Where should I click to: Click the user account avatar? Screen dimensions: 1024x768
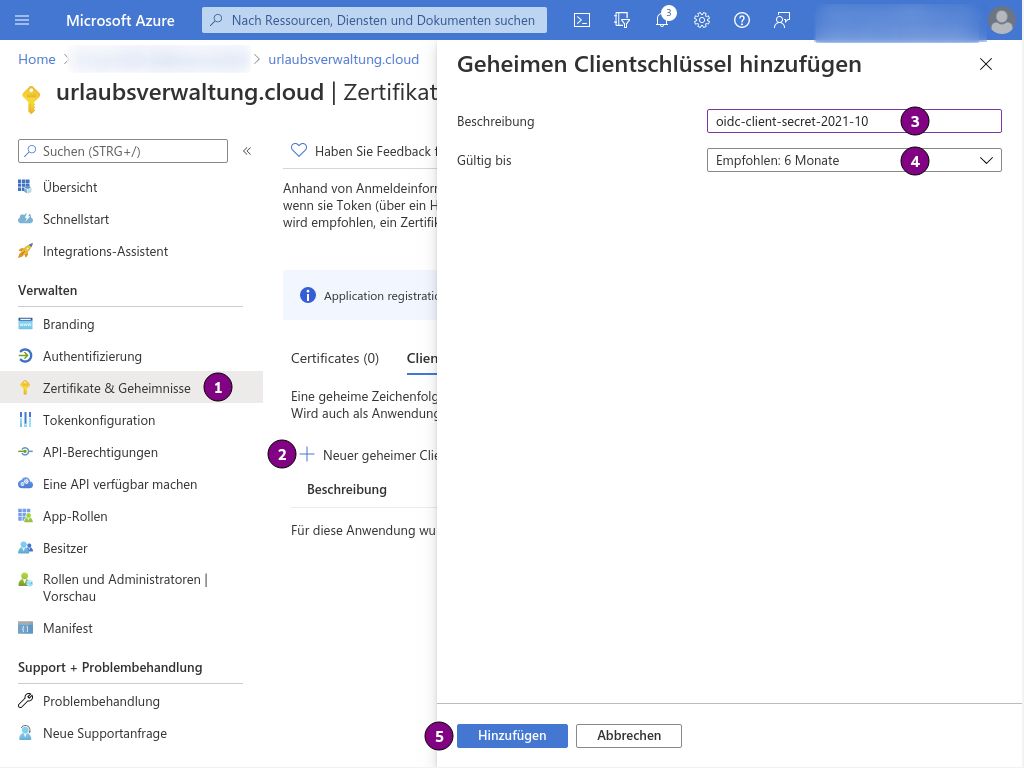coord(1001,20)
